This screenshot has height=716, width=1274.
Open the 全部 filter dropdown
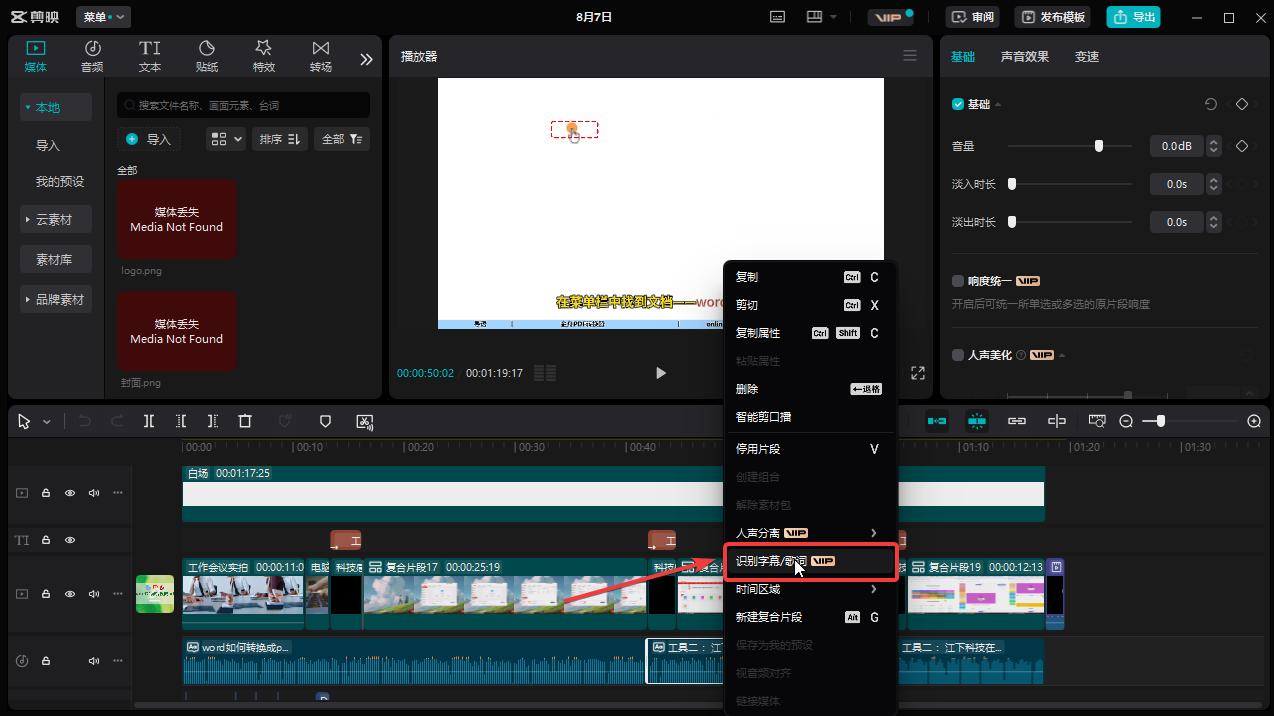[342, 139]
